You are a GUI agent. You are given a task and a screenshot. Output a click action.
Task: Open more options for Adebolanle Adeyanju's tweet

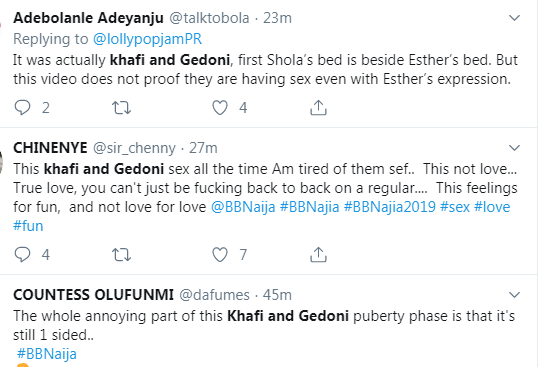tap(514, 18)
